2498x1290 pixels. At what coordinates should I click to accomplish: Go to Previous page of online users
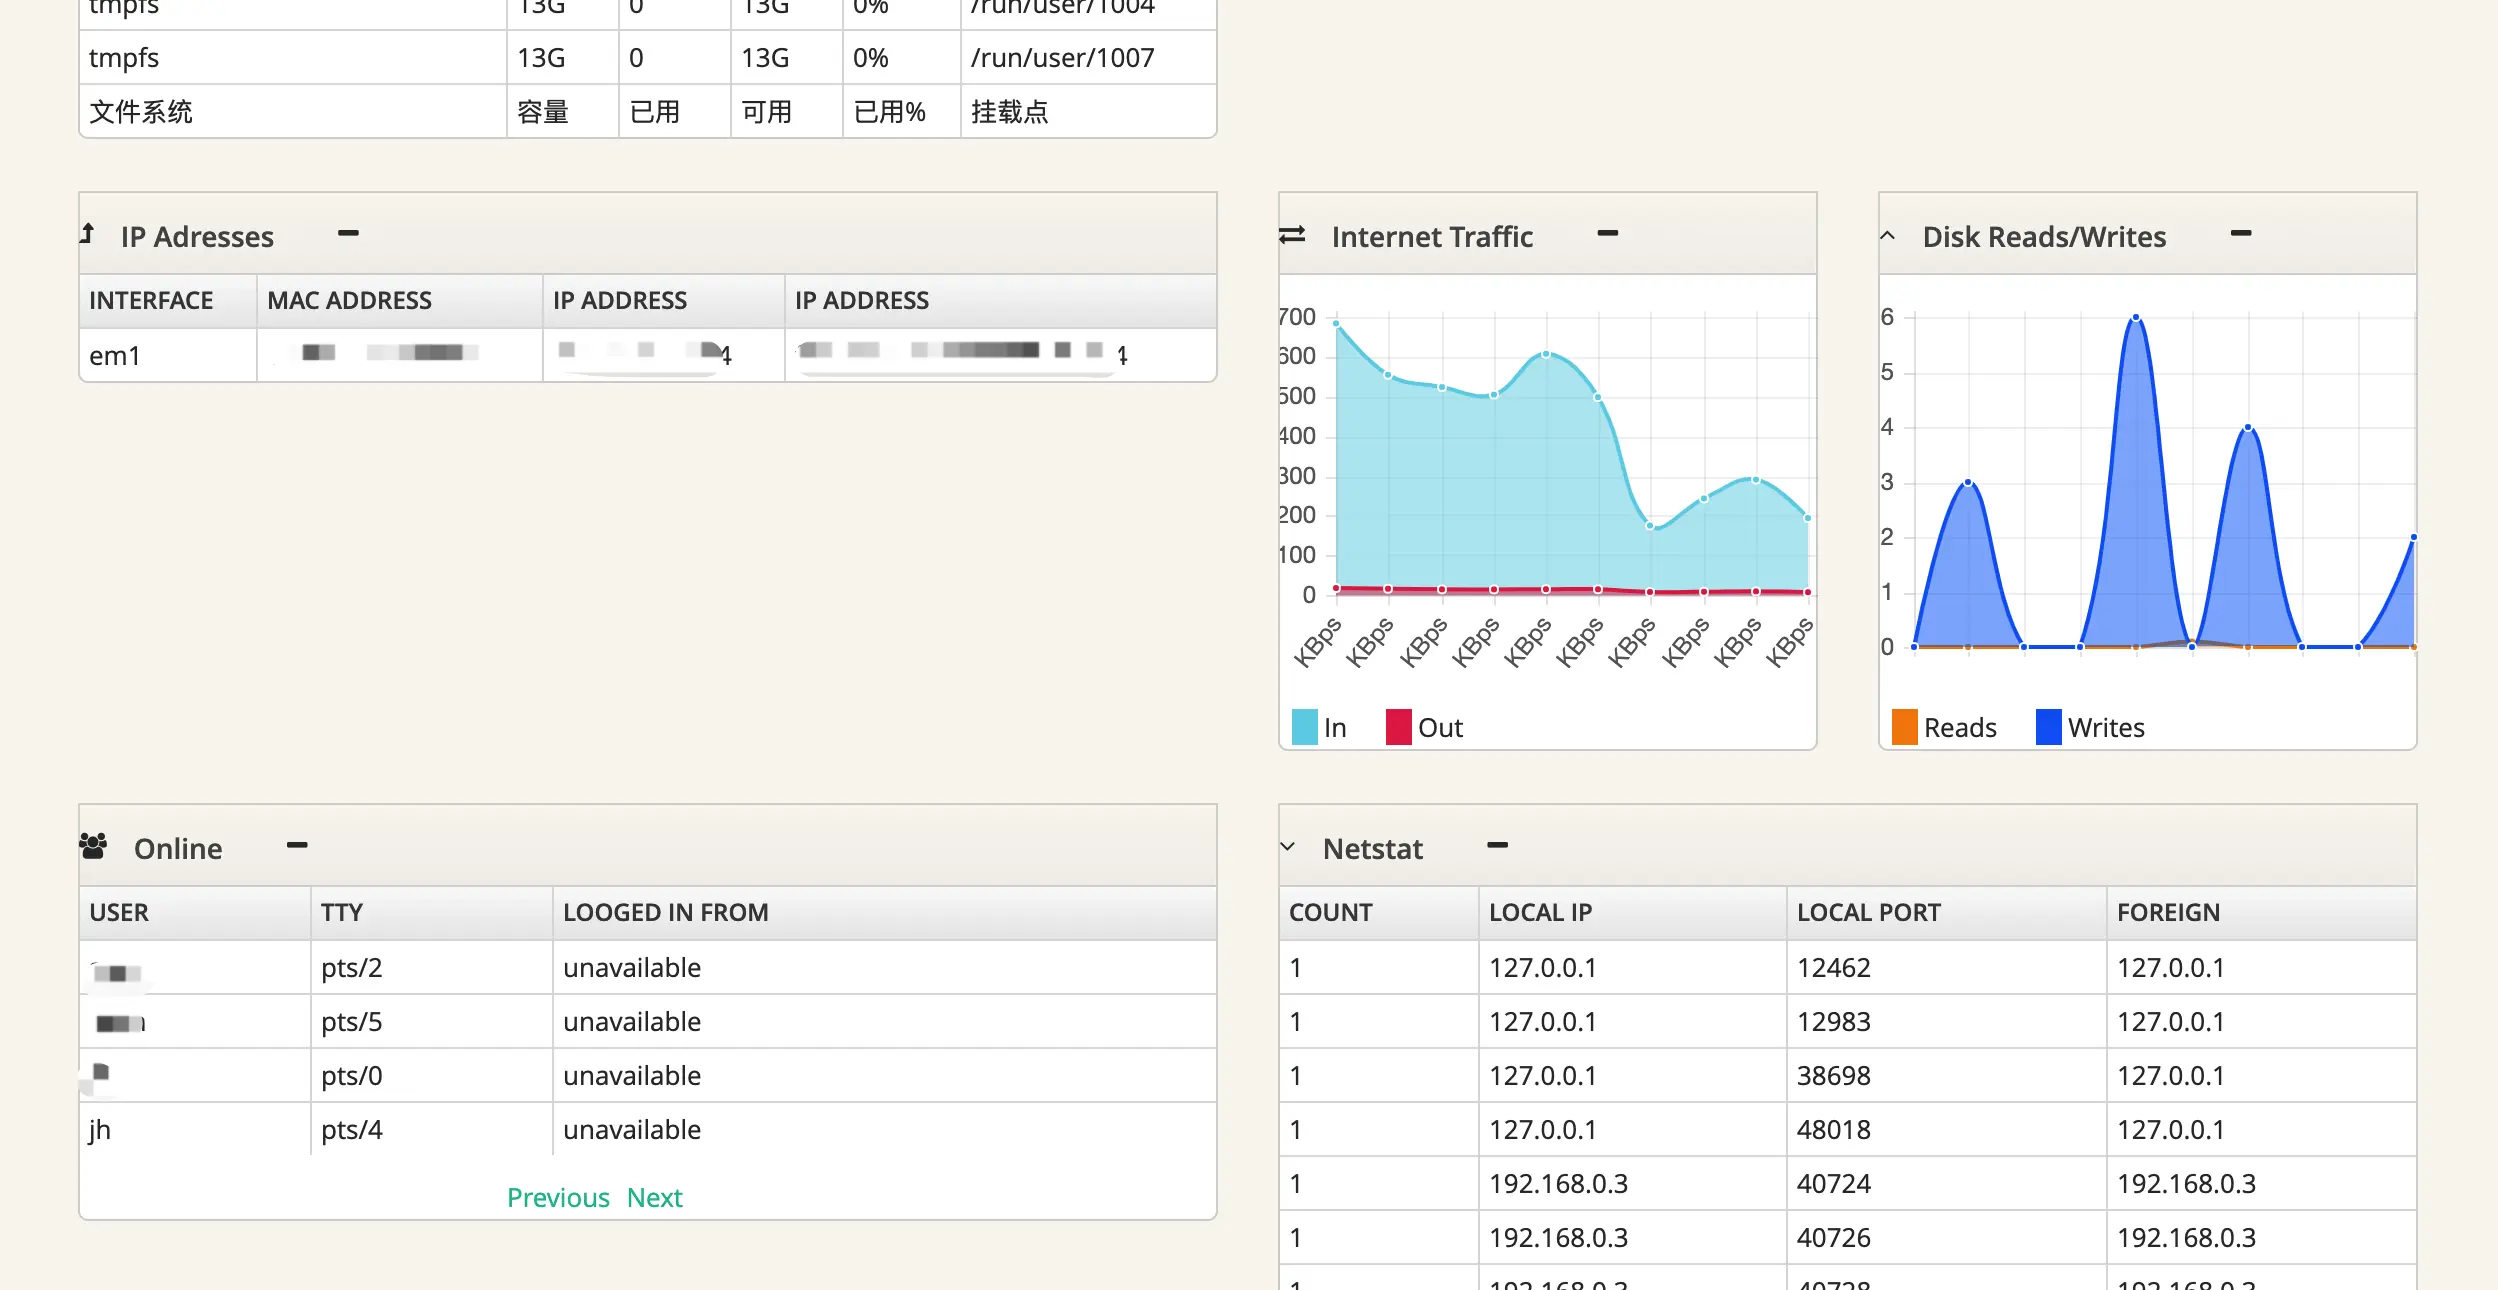tap(558, 1197)
